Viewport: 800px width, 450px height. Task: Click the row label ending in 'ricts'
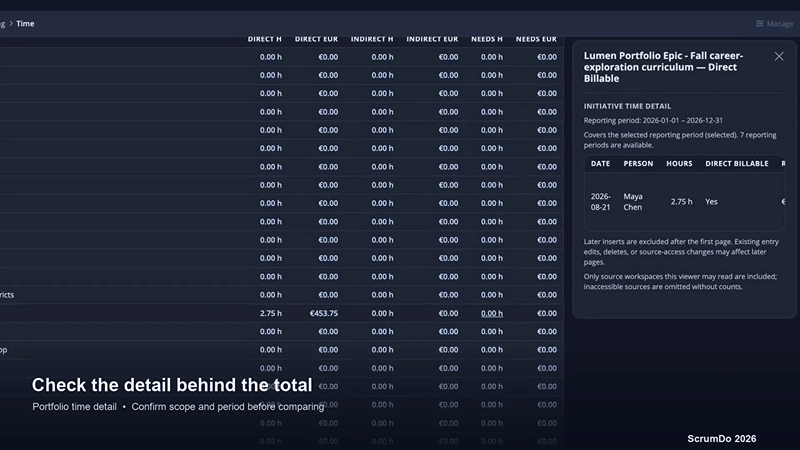tap(7, 295)
